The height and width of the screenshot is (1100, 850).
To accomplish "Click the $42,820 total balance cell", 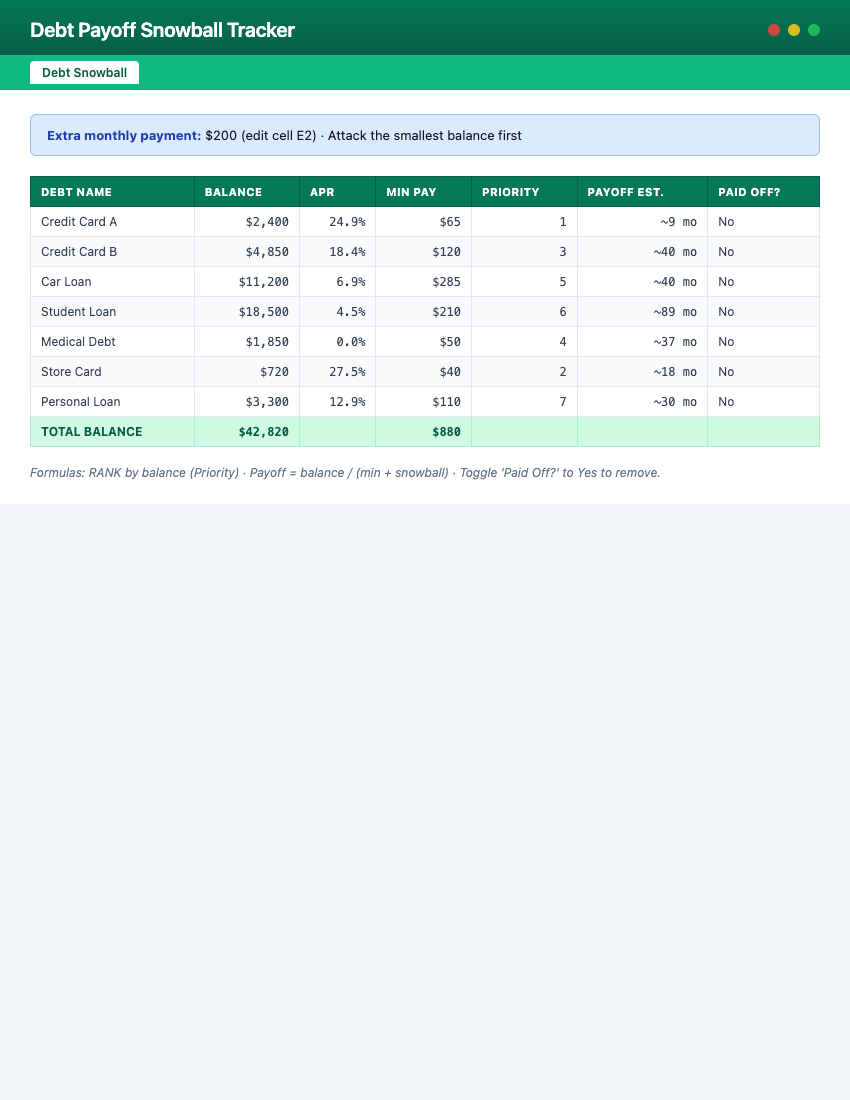I will tap(247, 432).
